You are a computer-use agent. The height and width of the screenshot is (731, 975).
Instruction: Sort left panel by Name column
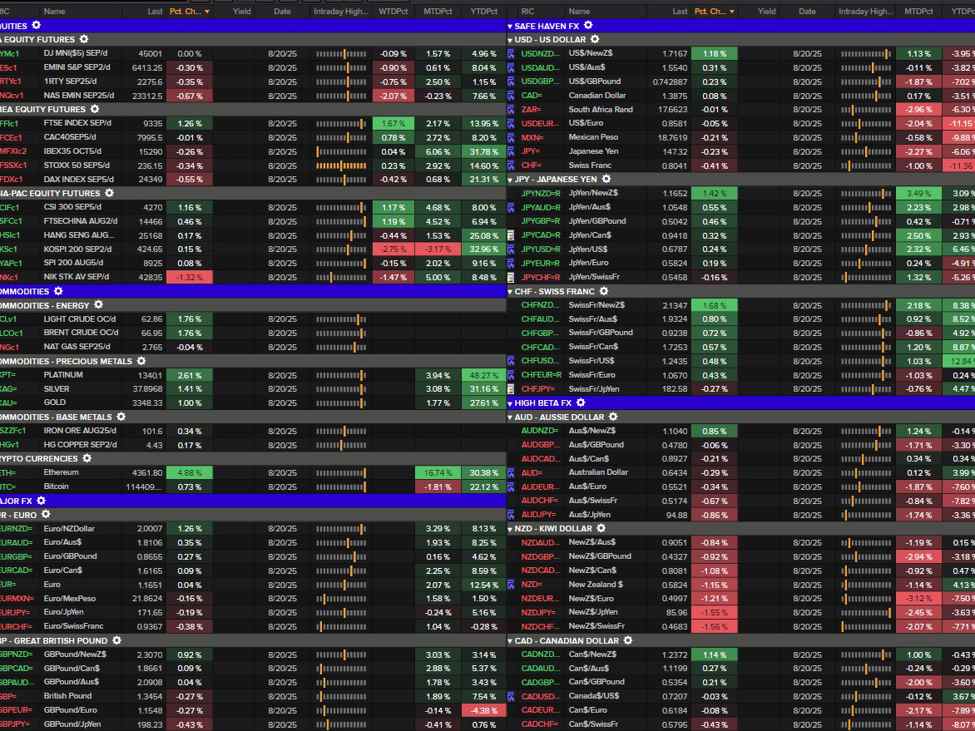tap(55, 11)
